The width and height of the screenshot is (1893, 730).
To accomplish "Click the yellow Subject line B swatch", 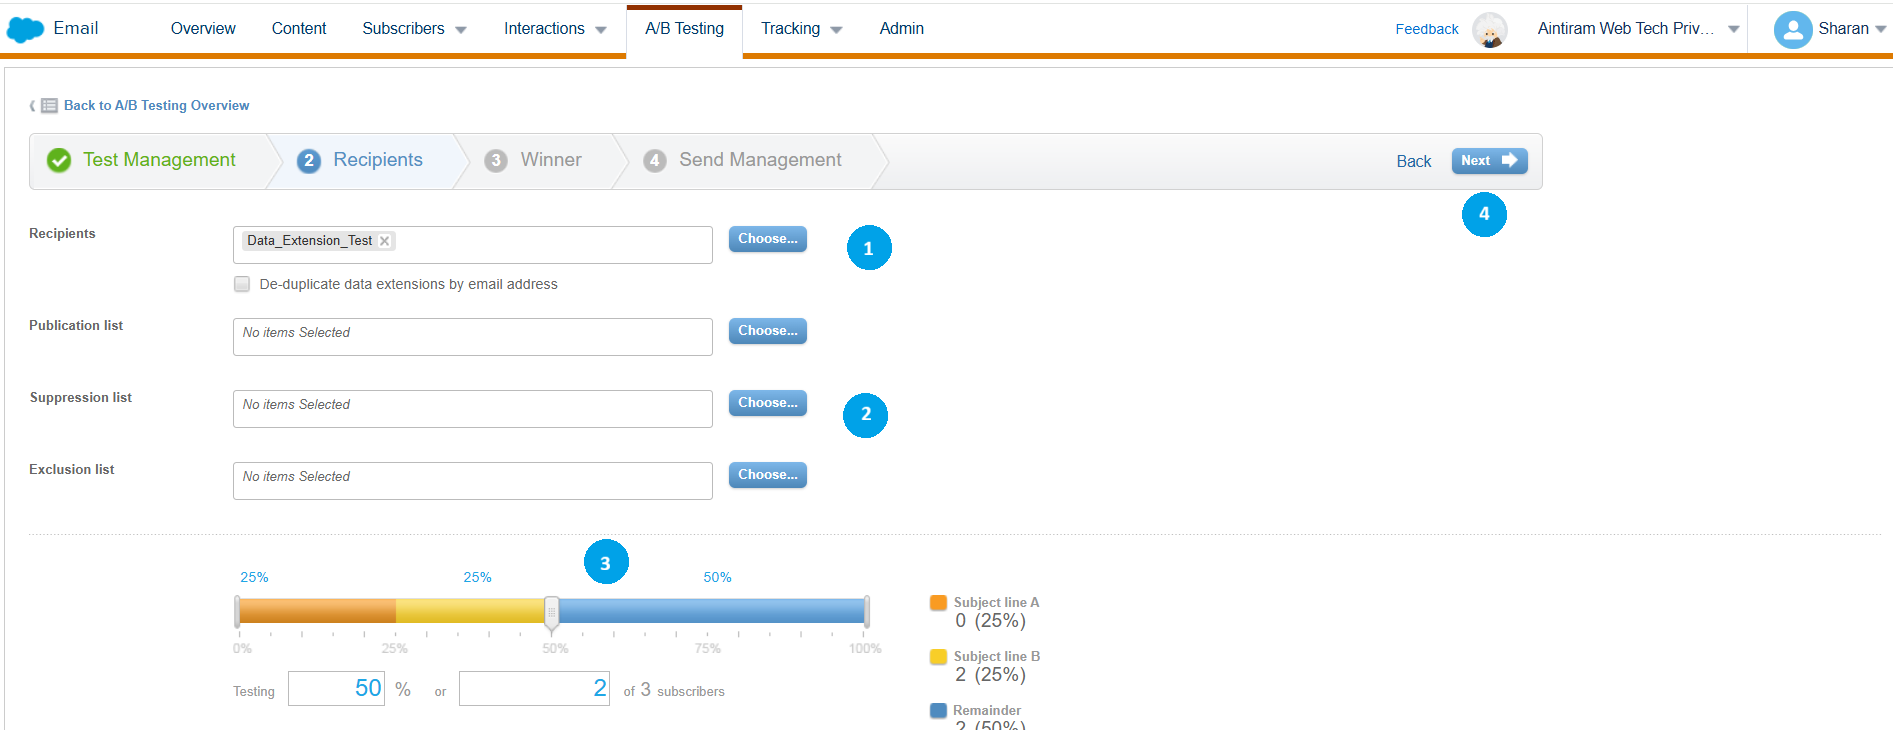I will (938, 657).
